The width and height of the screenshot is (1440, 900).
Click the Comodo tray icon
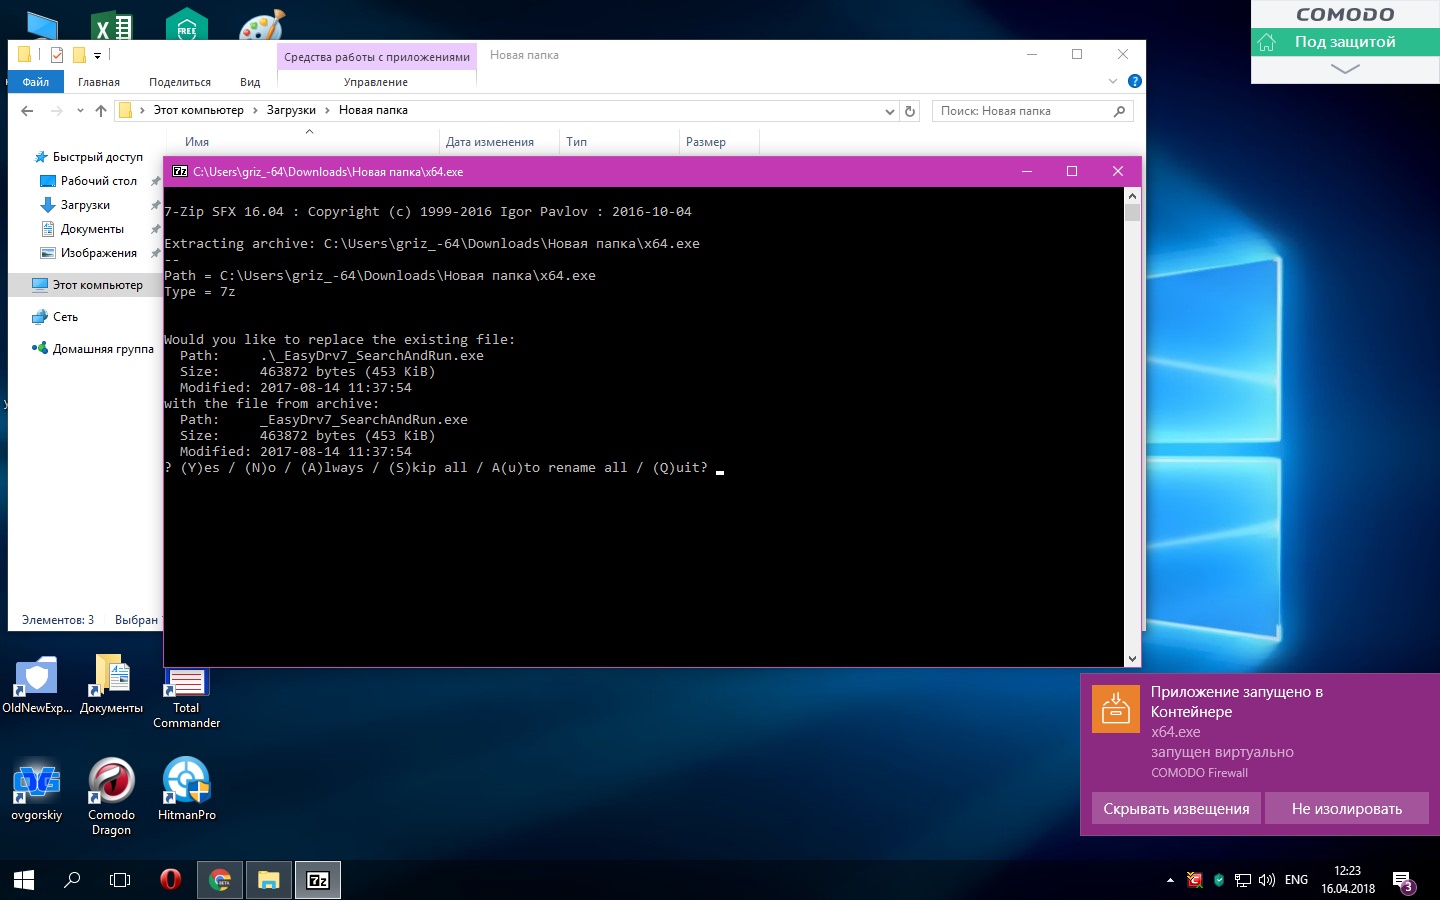tap(1194, 880)
